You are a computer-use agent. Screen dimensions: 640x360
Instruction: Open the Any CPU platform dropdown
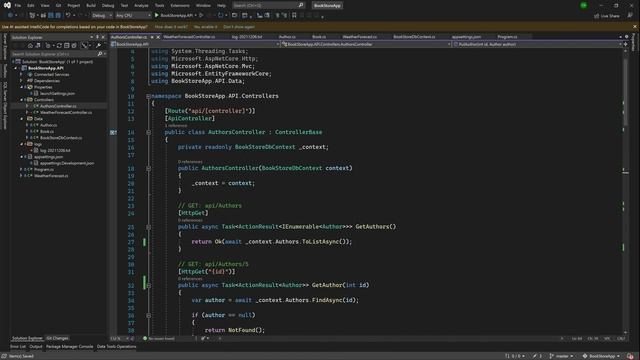point(133,15)
